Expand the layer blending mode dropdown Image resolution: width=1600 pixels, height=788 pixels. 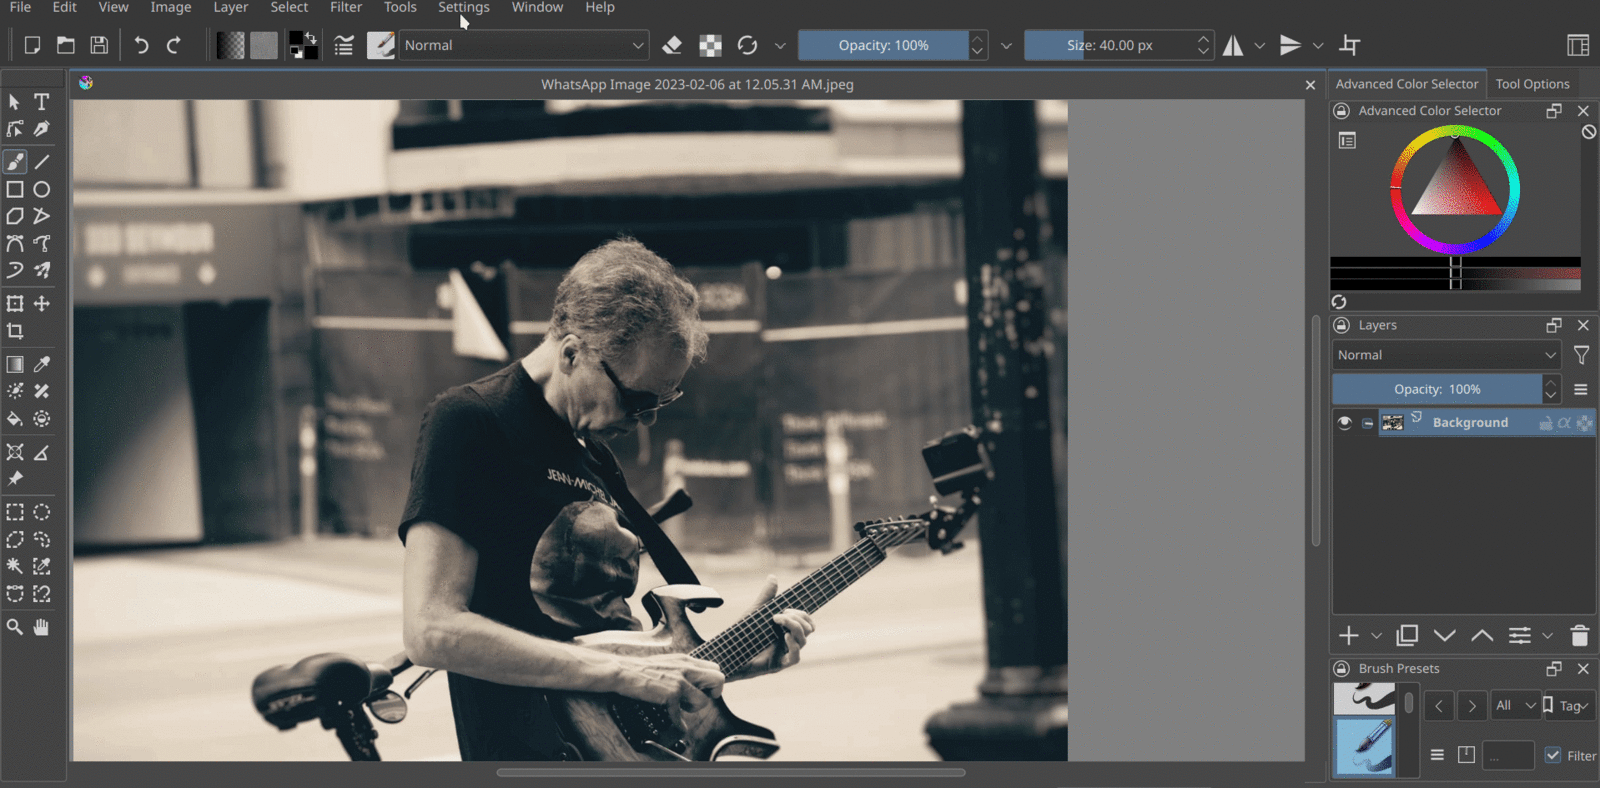pos(1446,355)
